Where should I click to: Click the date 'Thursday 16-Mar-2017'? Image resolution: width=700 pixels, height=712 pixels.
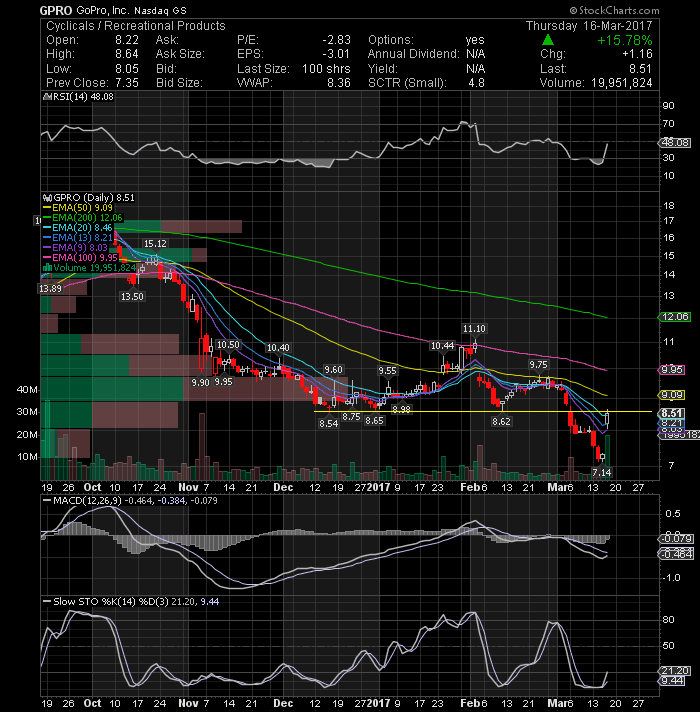pos(589,26)
